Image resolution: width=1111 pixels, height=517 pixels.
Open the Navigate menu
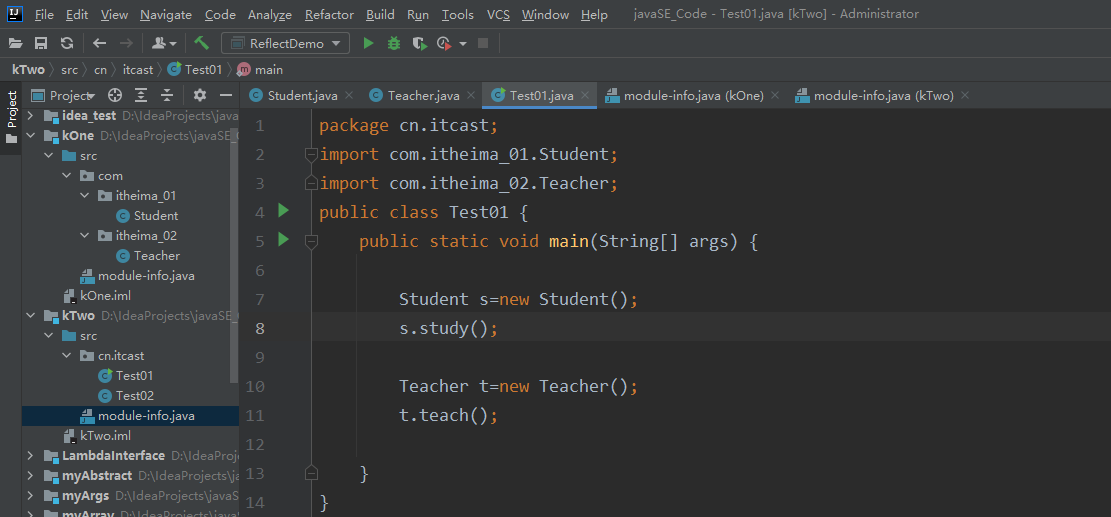click(166, 14)
